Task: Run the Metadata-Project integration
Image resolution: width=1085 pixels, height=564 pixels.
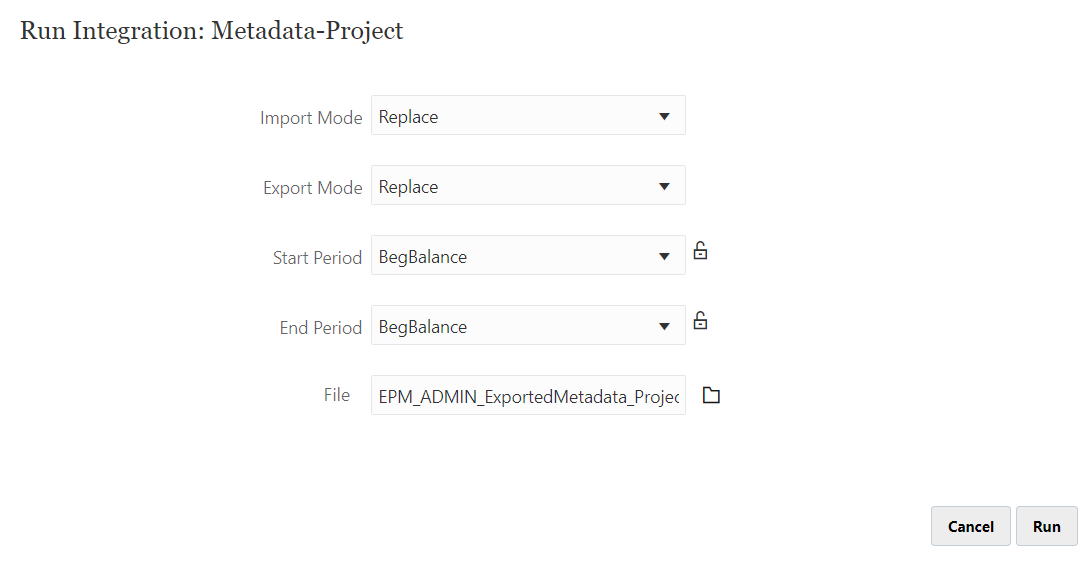Action: pyautogui.click(x=1046, y=526)
